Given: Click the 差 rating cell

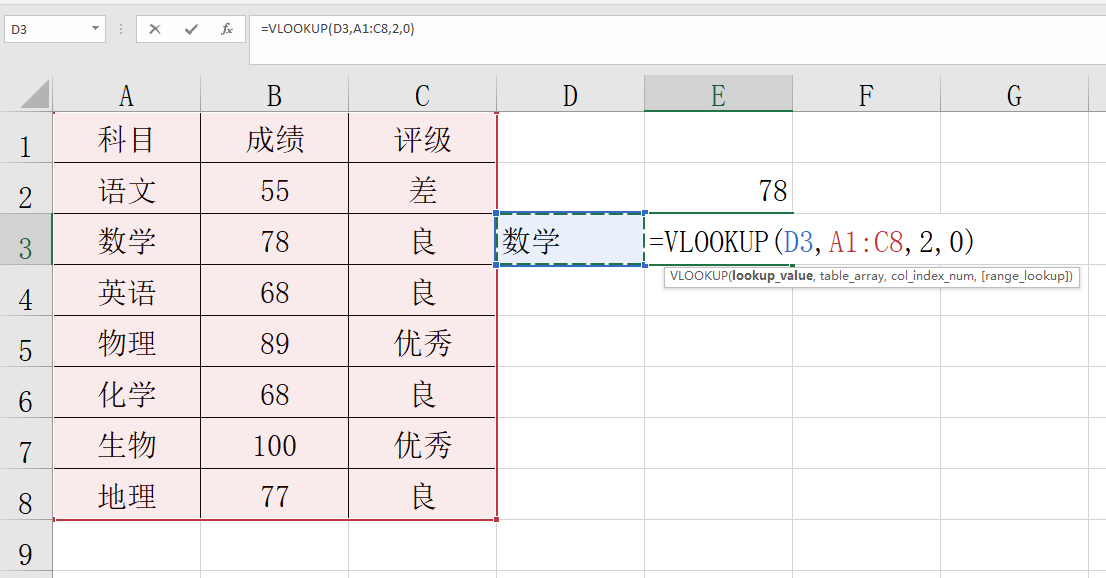Looking at the screenshot, I should (423, 188).
